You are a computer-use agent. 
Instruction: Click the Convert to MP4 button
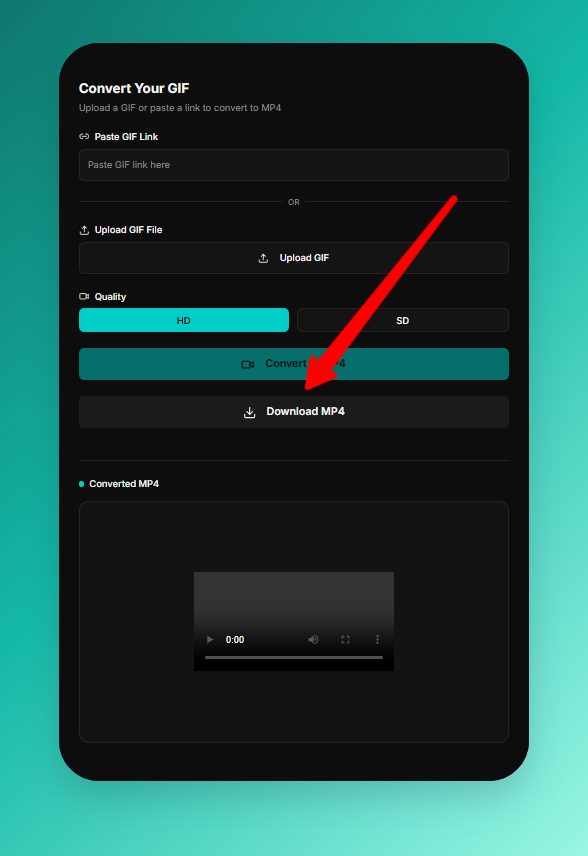294,364
